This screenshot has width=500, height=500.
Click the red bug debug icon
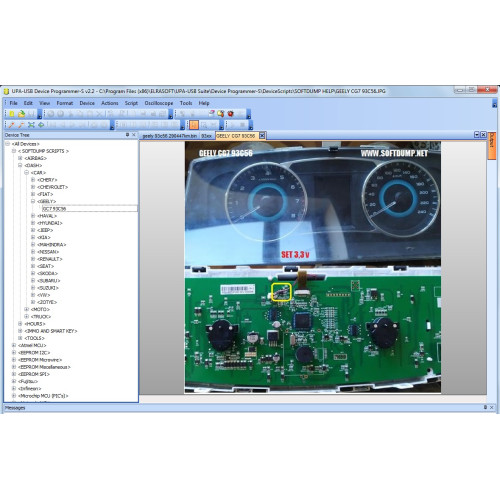click(230, 114)
